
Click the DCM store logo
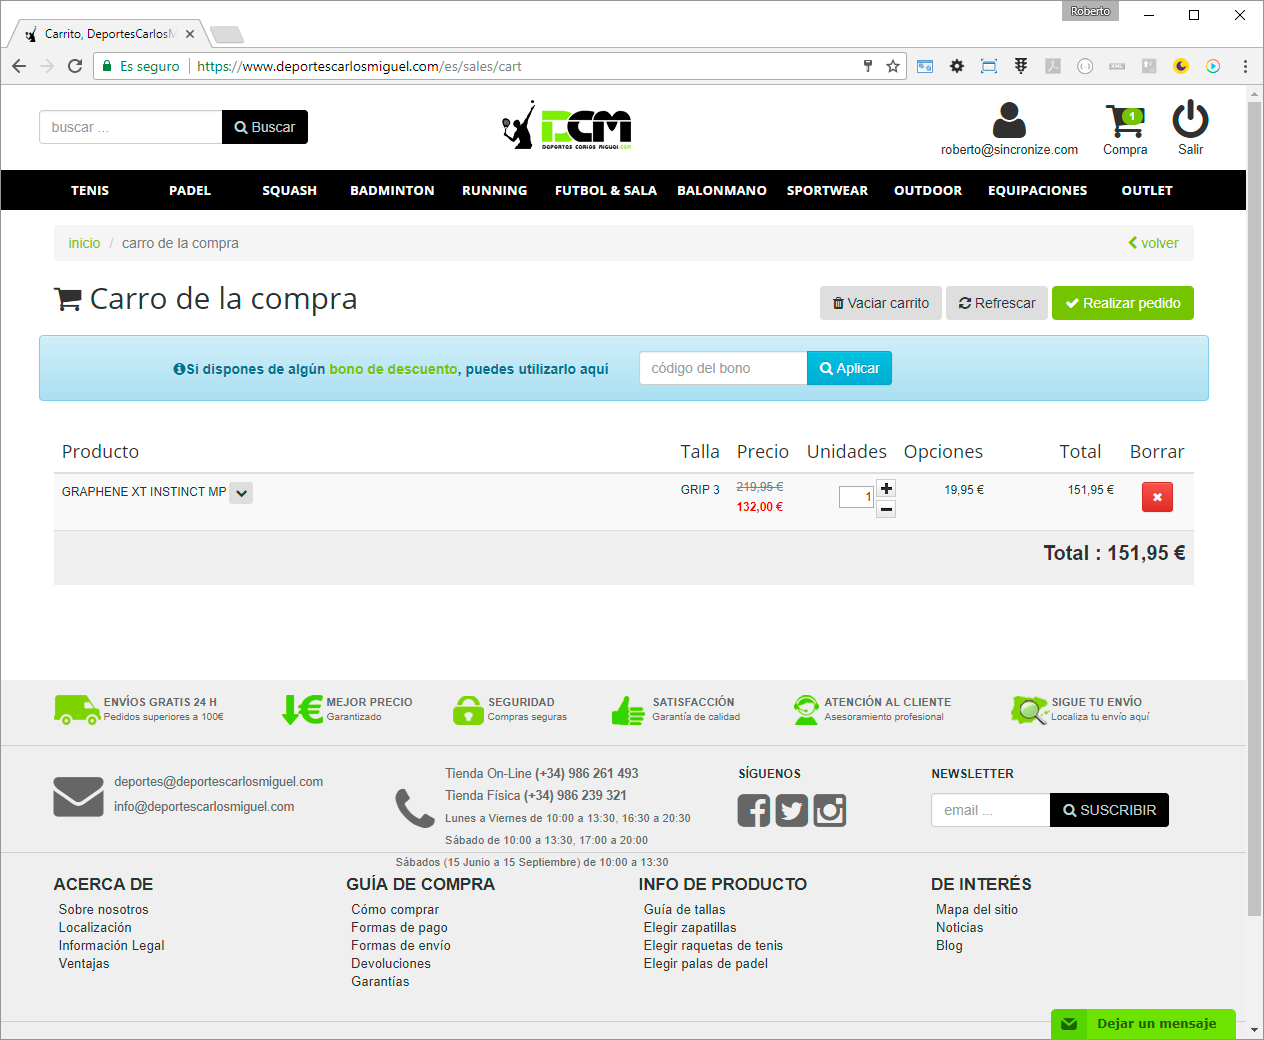567,125
